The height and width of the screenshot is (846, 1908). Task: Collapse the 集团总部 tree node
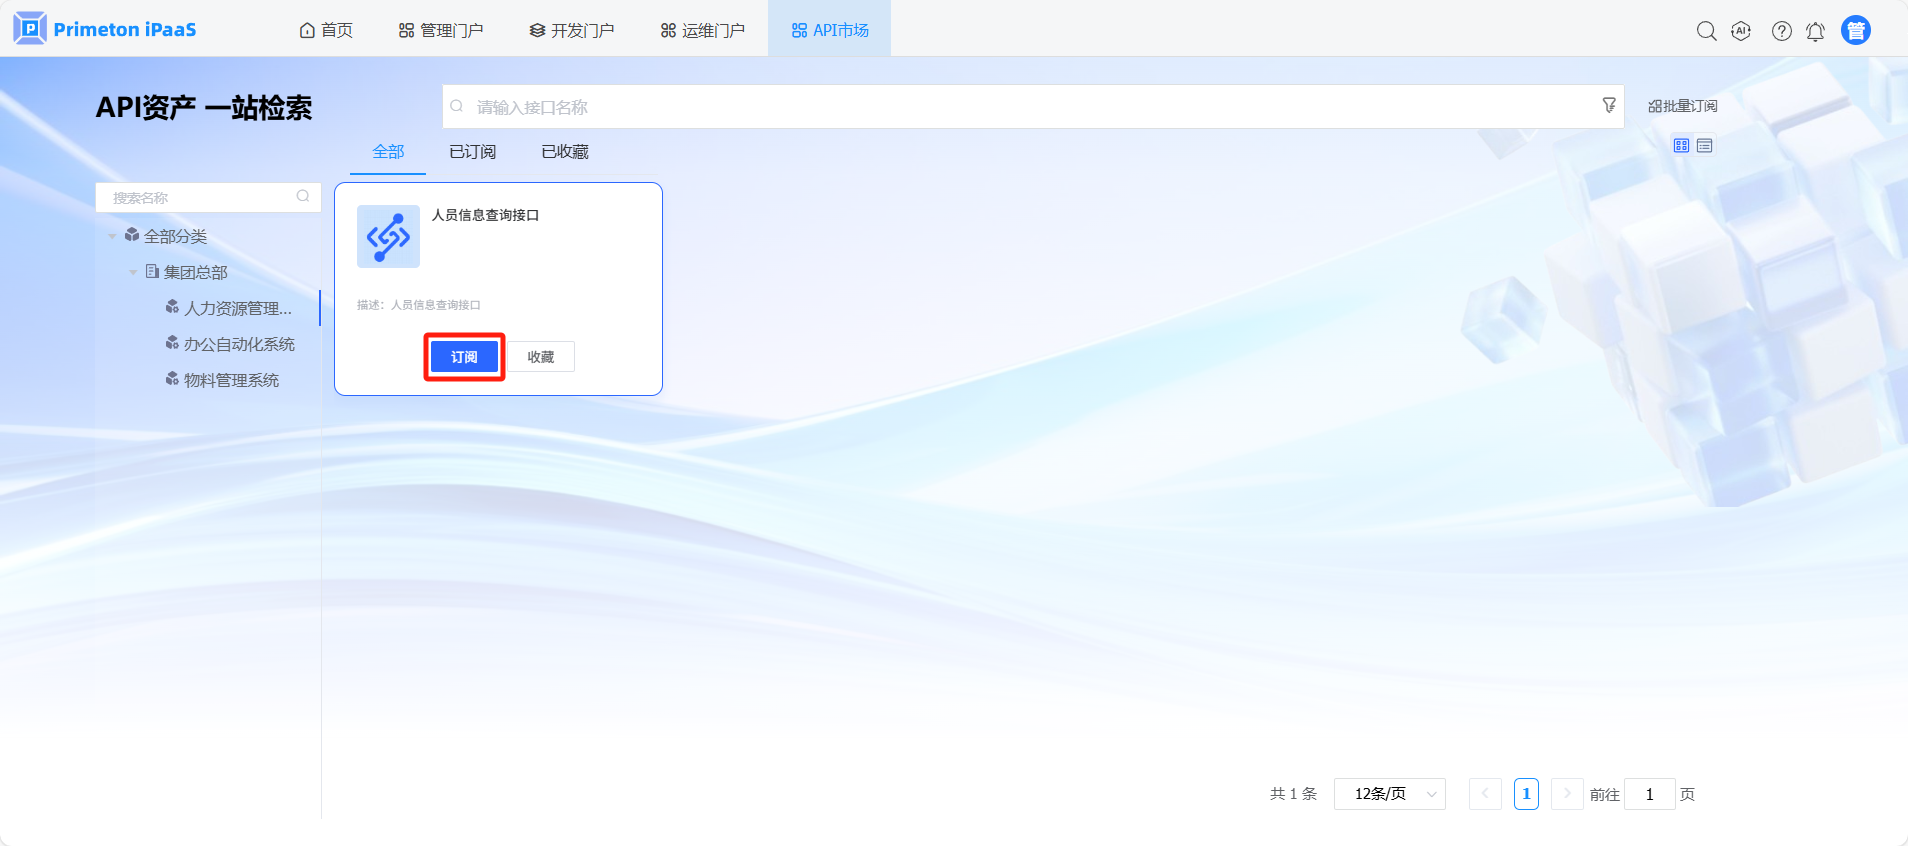coord(133,272)
